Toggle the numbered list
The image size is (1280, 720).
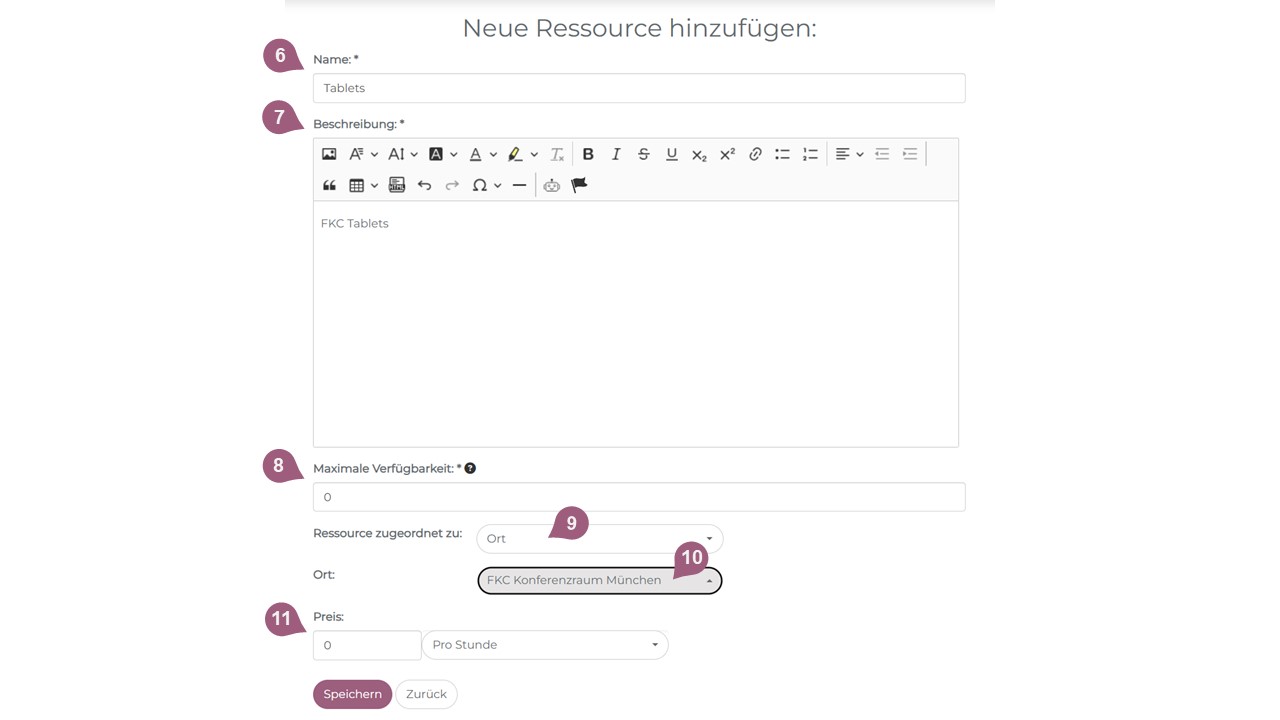click(810, 154)
